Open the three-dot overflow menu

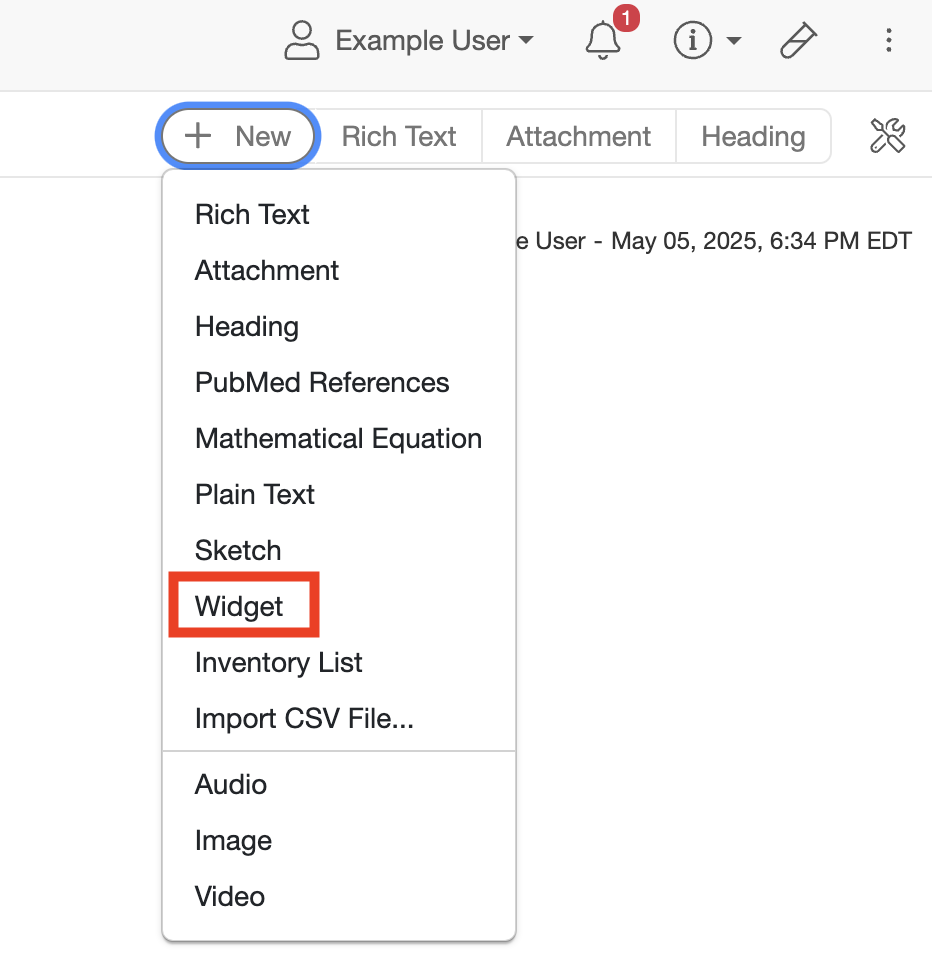click(888, 40)
